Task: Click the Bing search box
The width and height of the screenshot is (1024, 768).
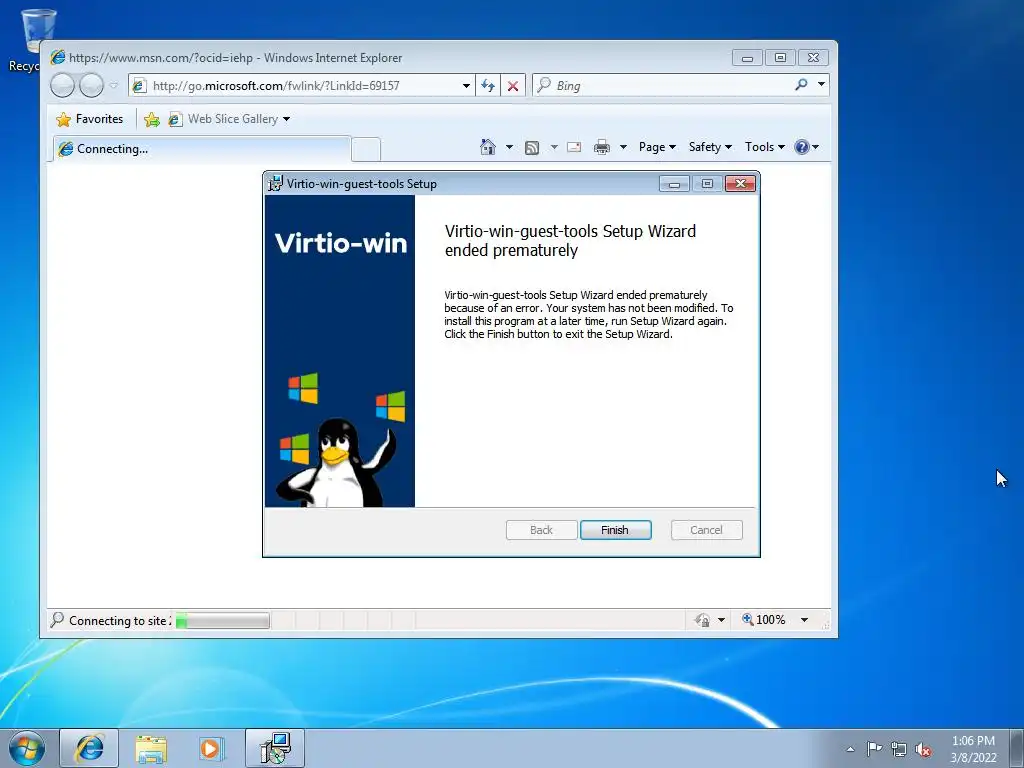Action: [x=663, y=86]
